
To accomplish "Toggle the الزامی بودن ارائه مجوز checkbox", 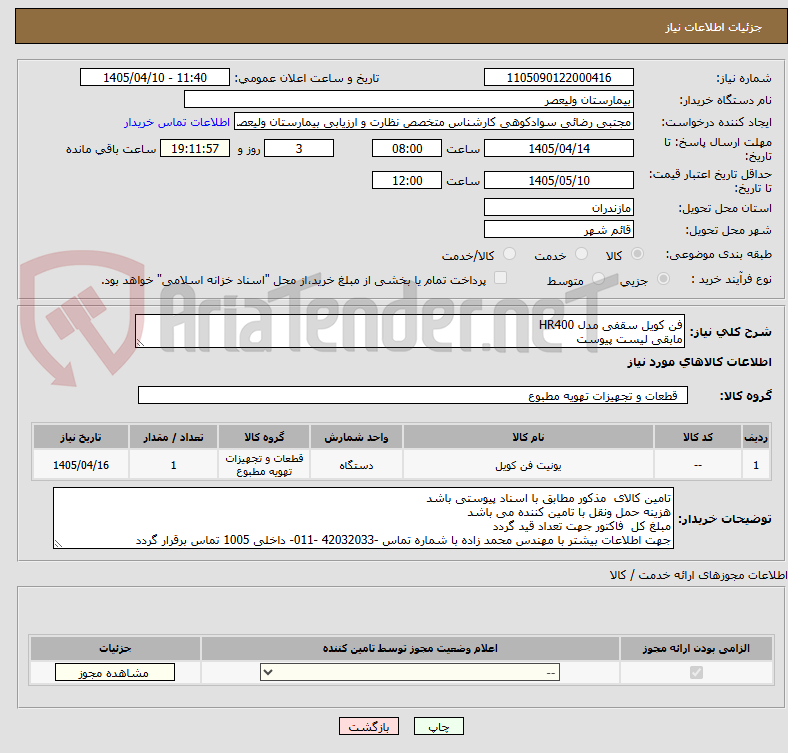I will coord(696,673).
